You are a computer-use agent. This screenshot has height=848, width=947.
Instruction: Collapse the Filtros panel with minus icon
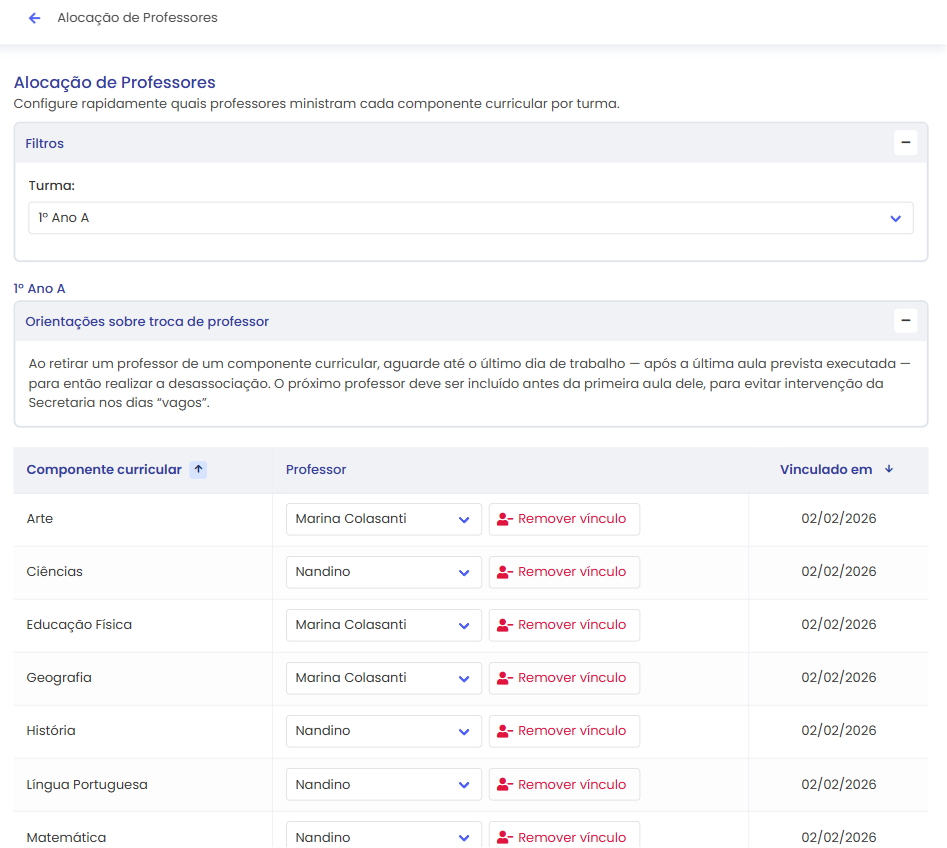(x=905, y=143)
